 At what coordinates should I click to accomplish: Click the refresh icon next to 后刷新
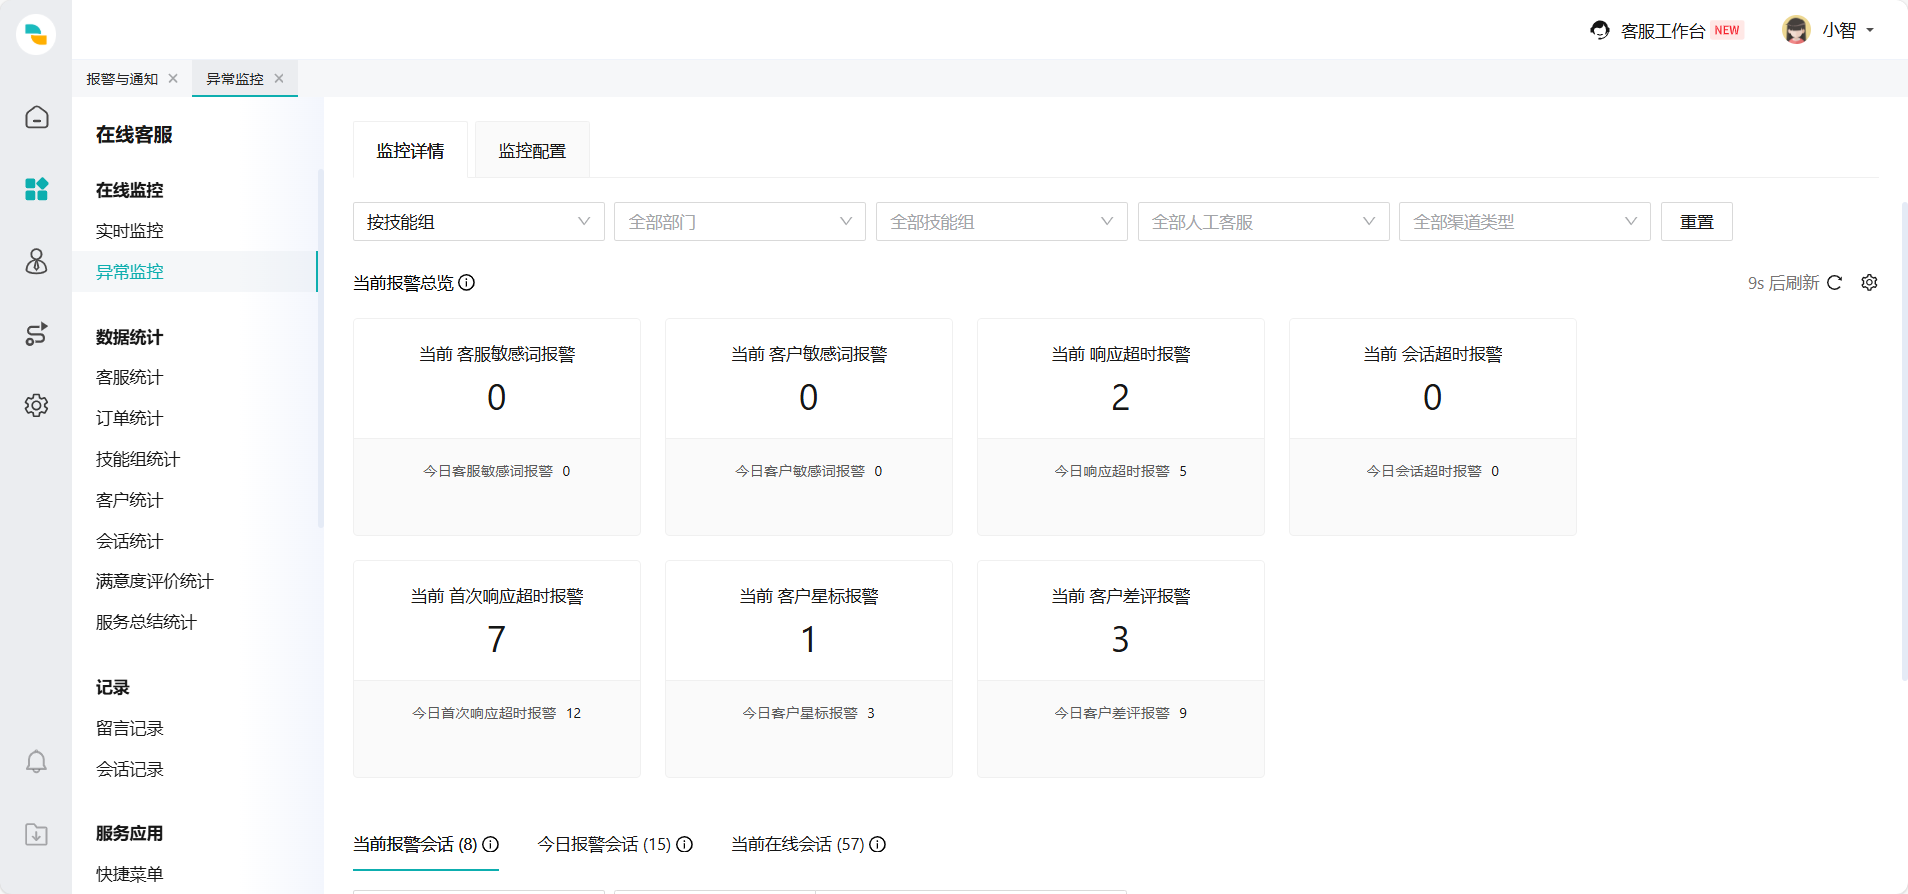[1834, 283]
